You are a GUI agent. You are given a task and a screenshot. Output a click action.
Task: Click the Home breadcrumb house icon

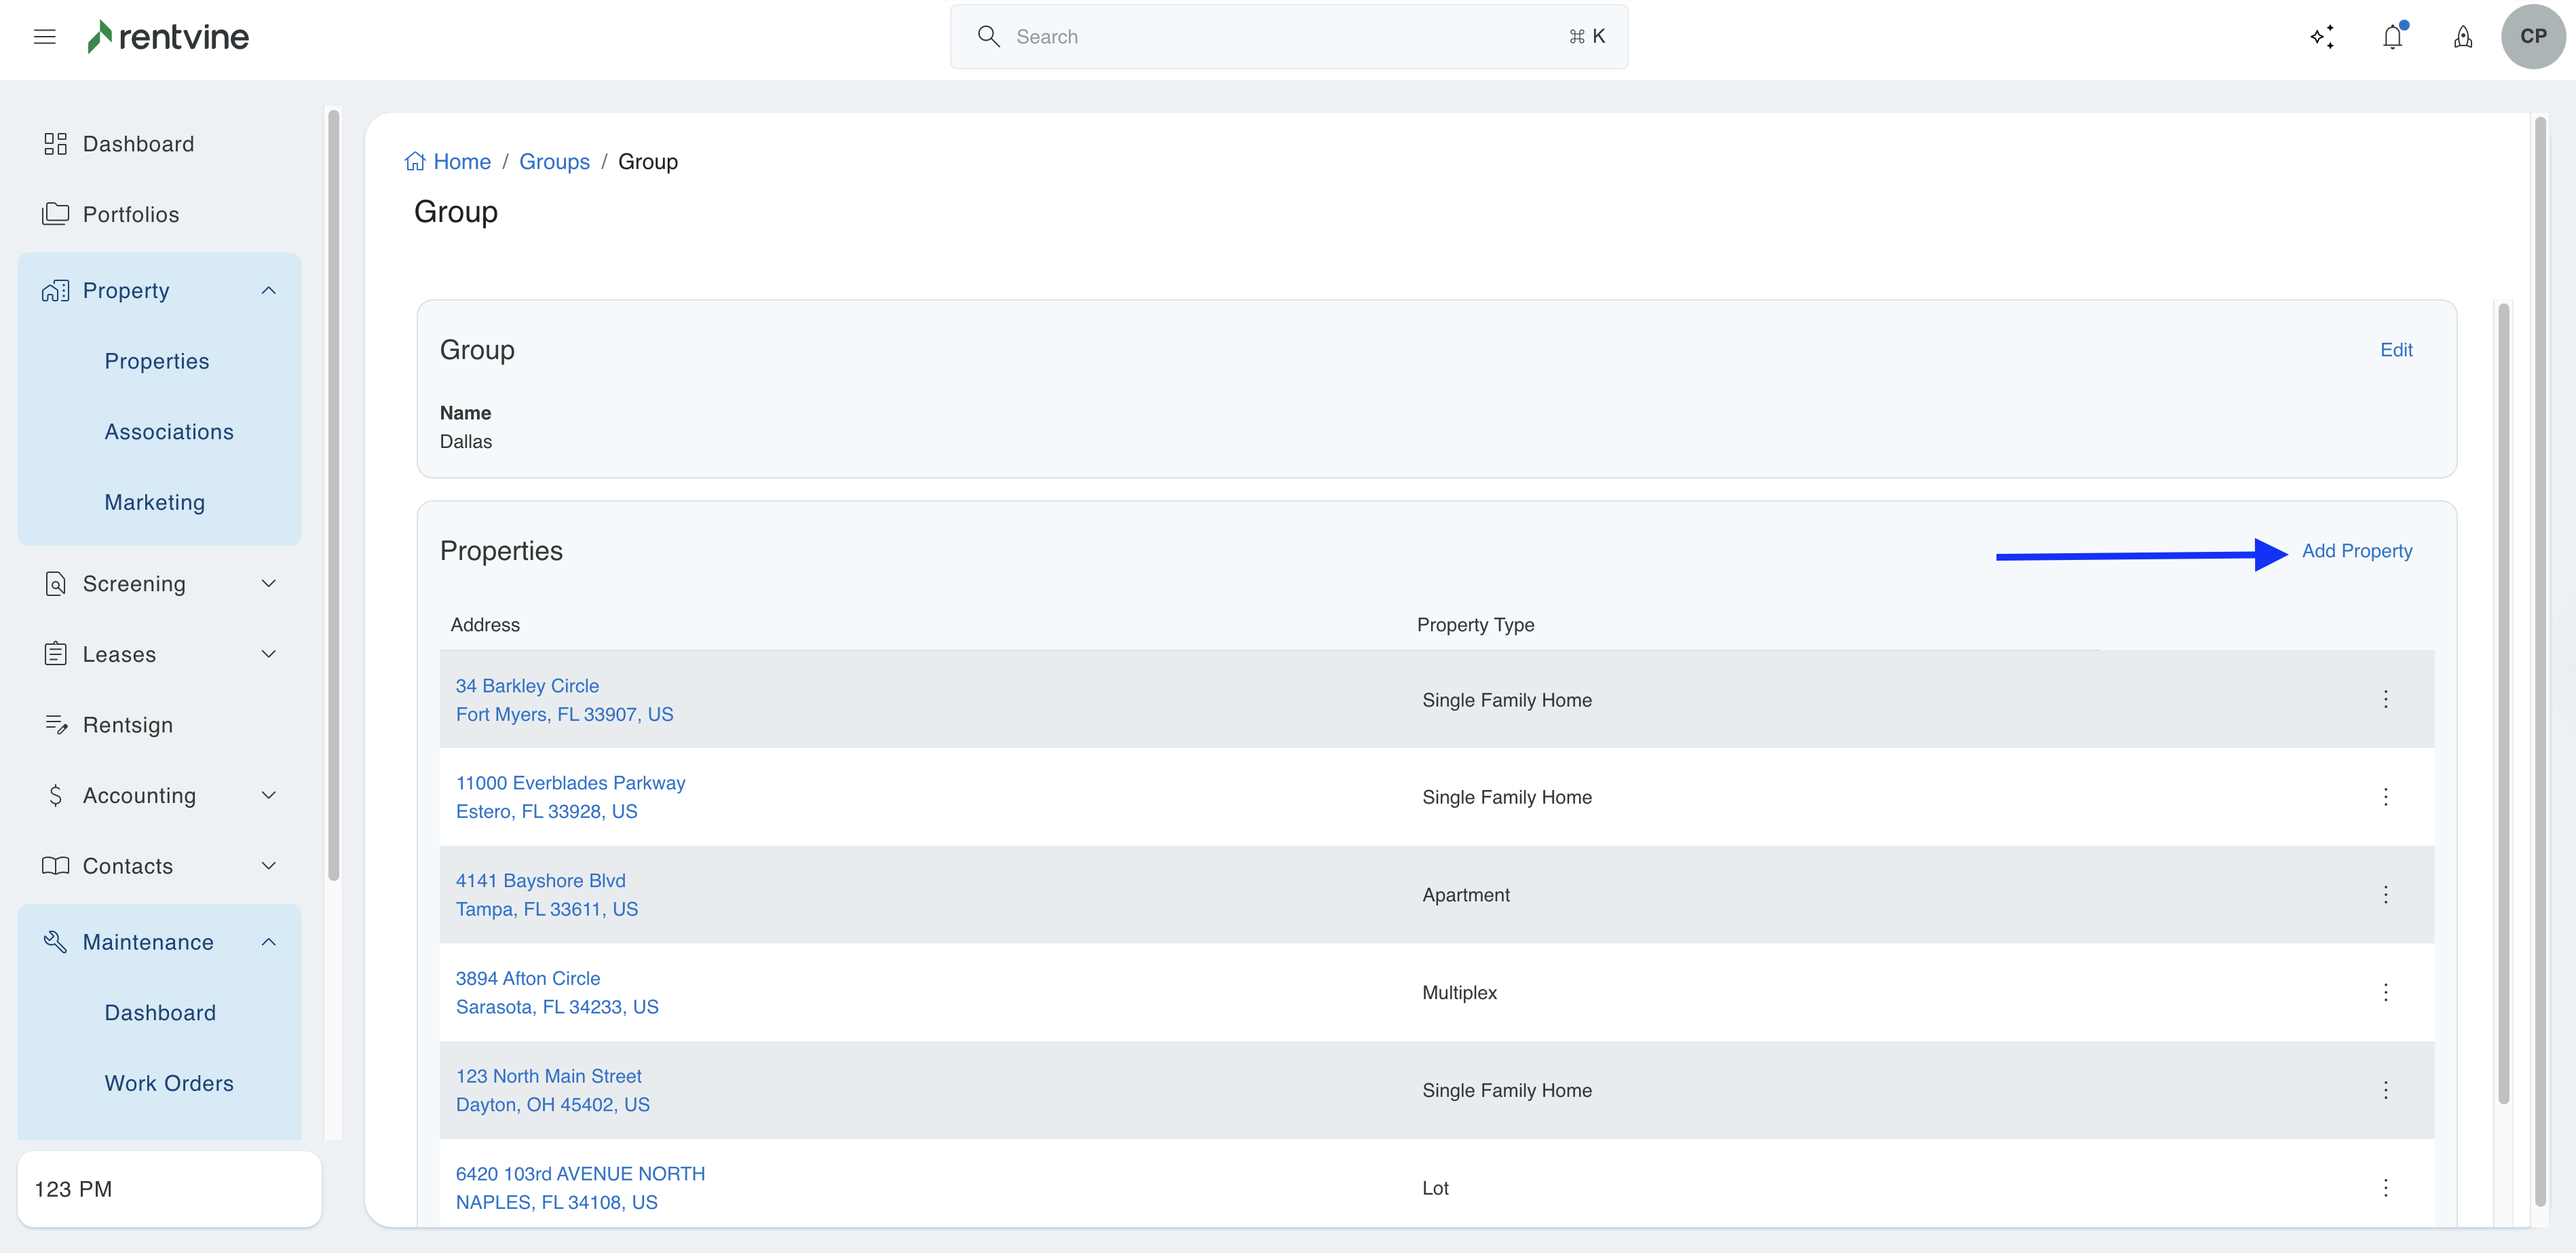[415, 162]
